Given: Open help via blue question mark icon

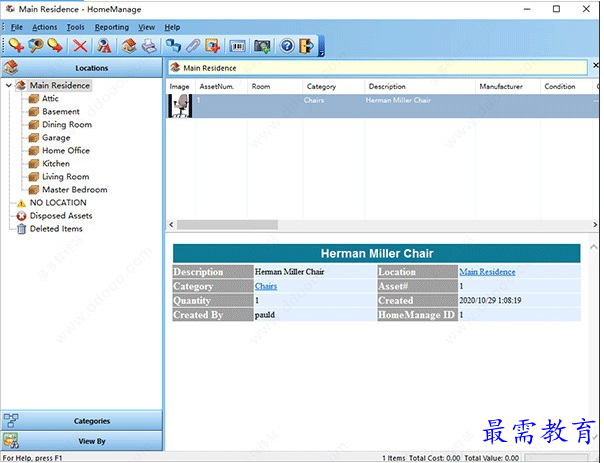Looking at the screenshot, I should 287,46.
